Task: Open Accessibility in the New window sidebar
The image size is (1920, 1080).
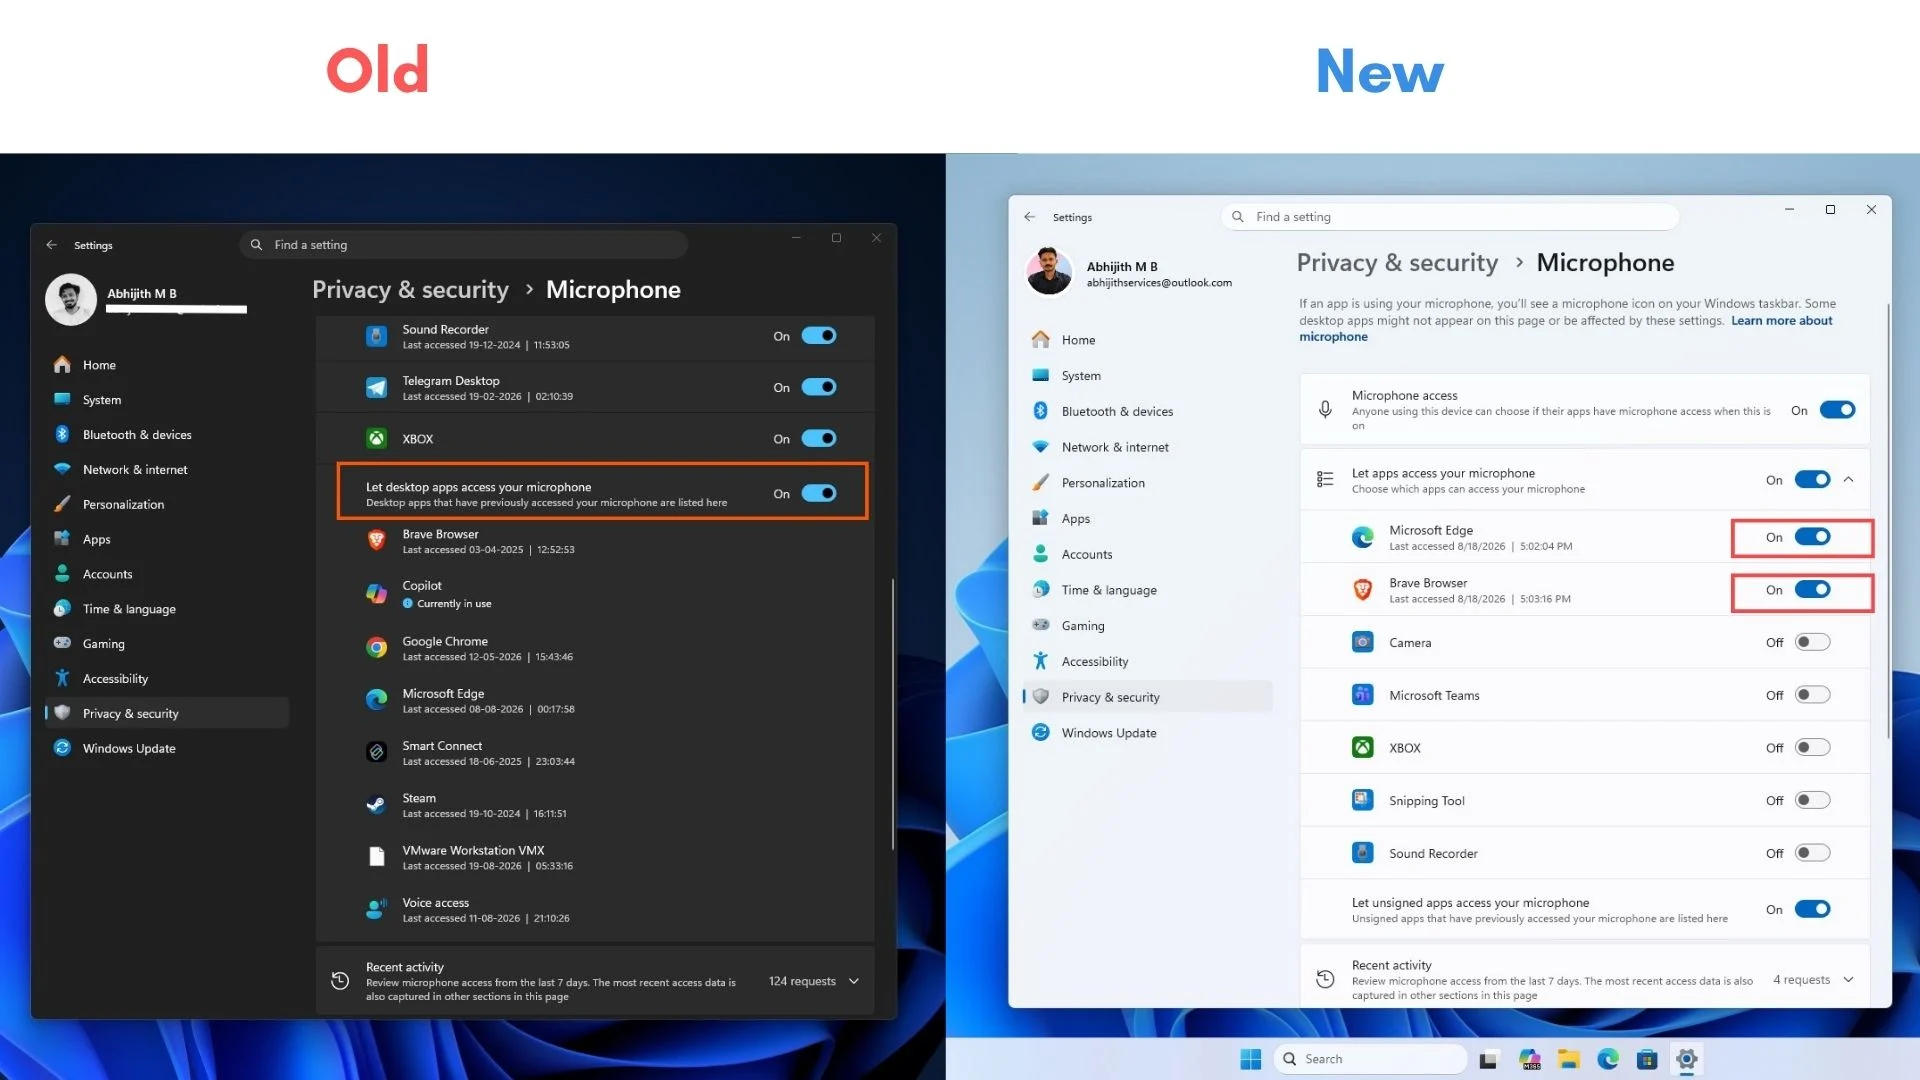Action: tap(1148, 662)
